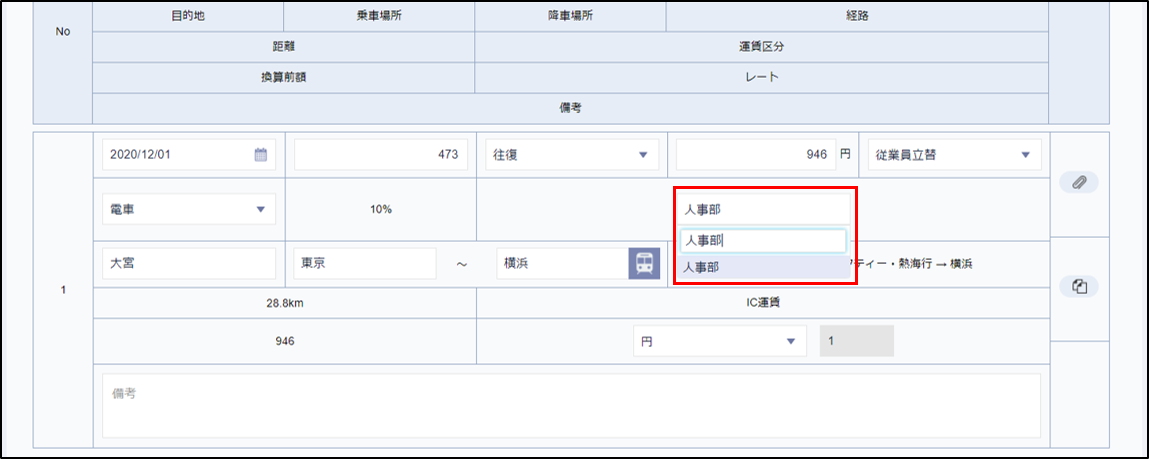Expand the 従業員立替 payment dropdown
The width and height of the screenshot is (1149, 459).
tap(954, 155)
